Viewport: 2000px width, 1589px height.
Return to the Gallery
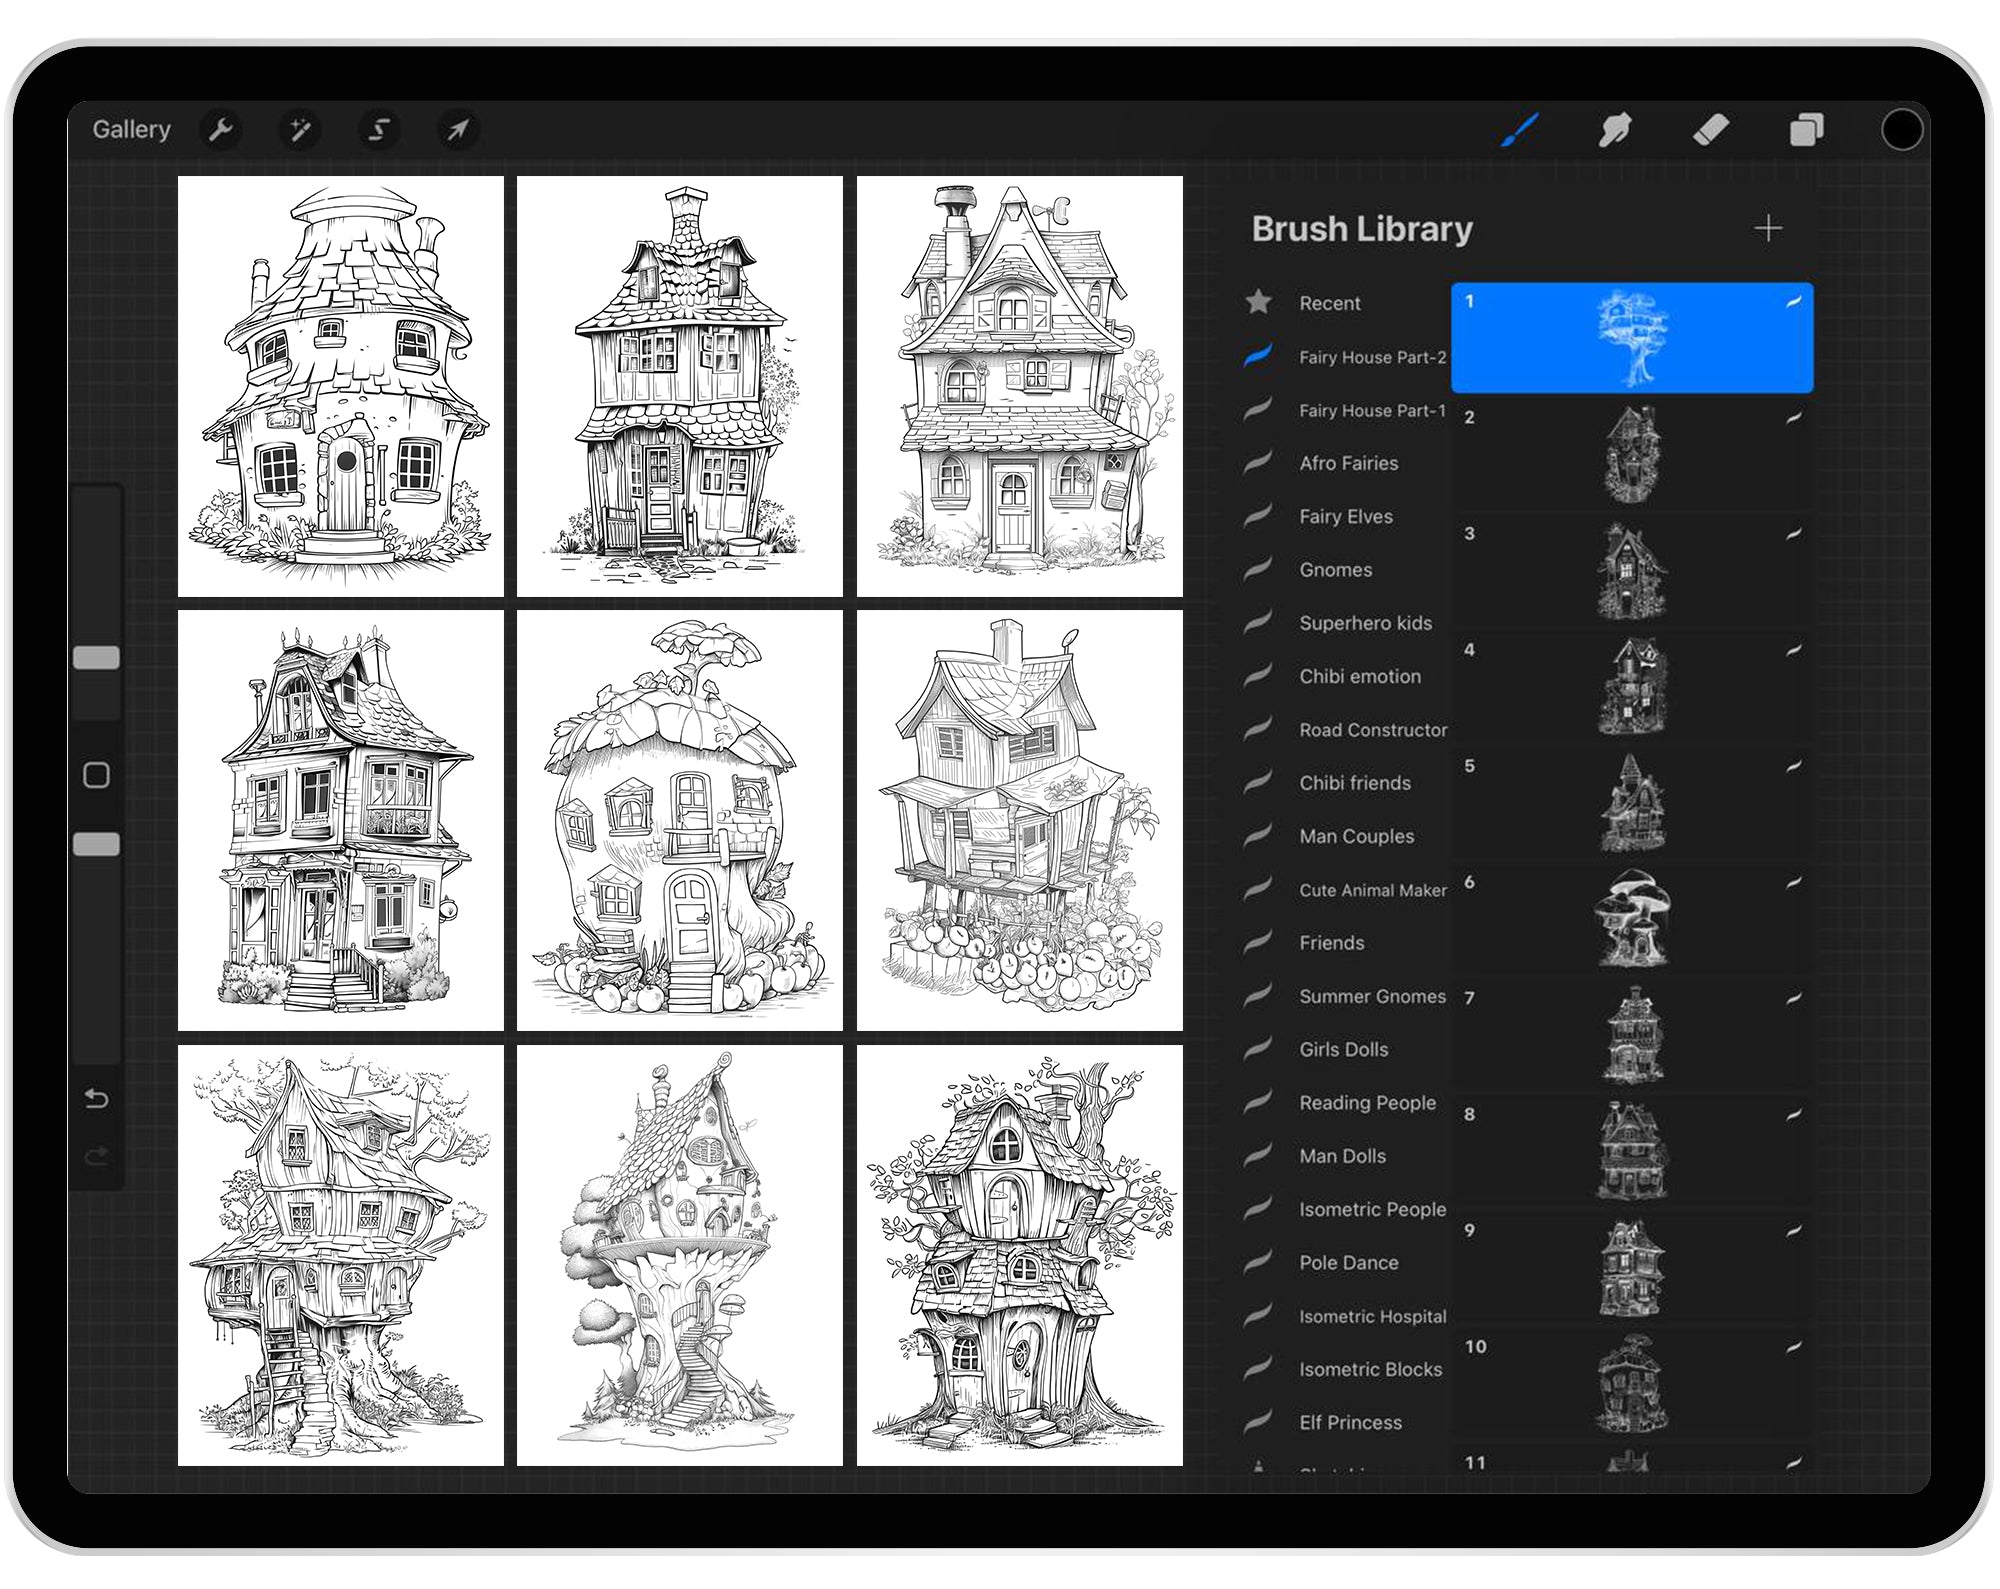(x=131, y=129)
